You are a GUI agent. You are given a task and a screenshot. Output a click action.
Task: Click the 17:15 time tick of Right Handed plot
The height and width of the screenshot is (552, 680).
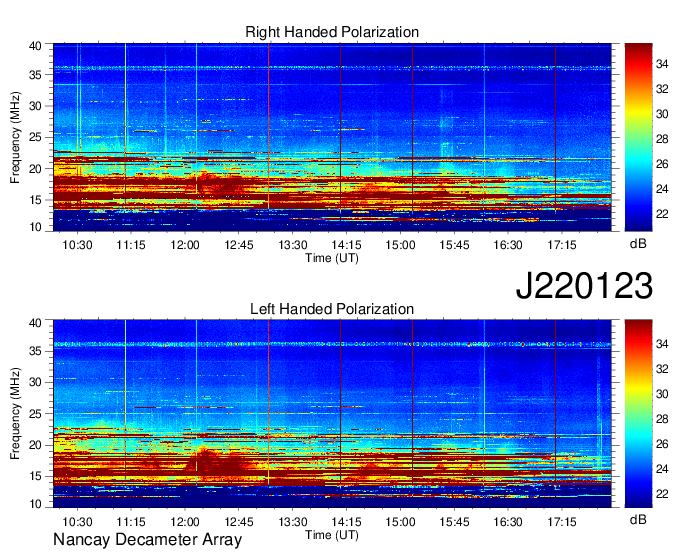(562, 245)
